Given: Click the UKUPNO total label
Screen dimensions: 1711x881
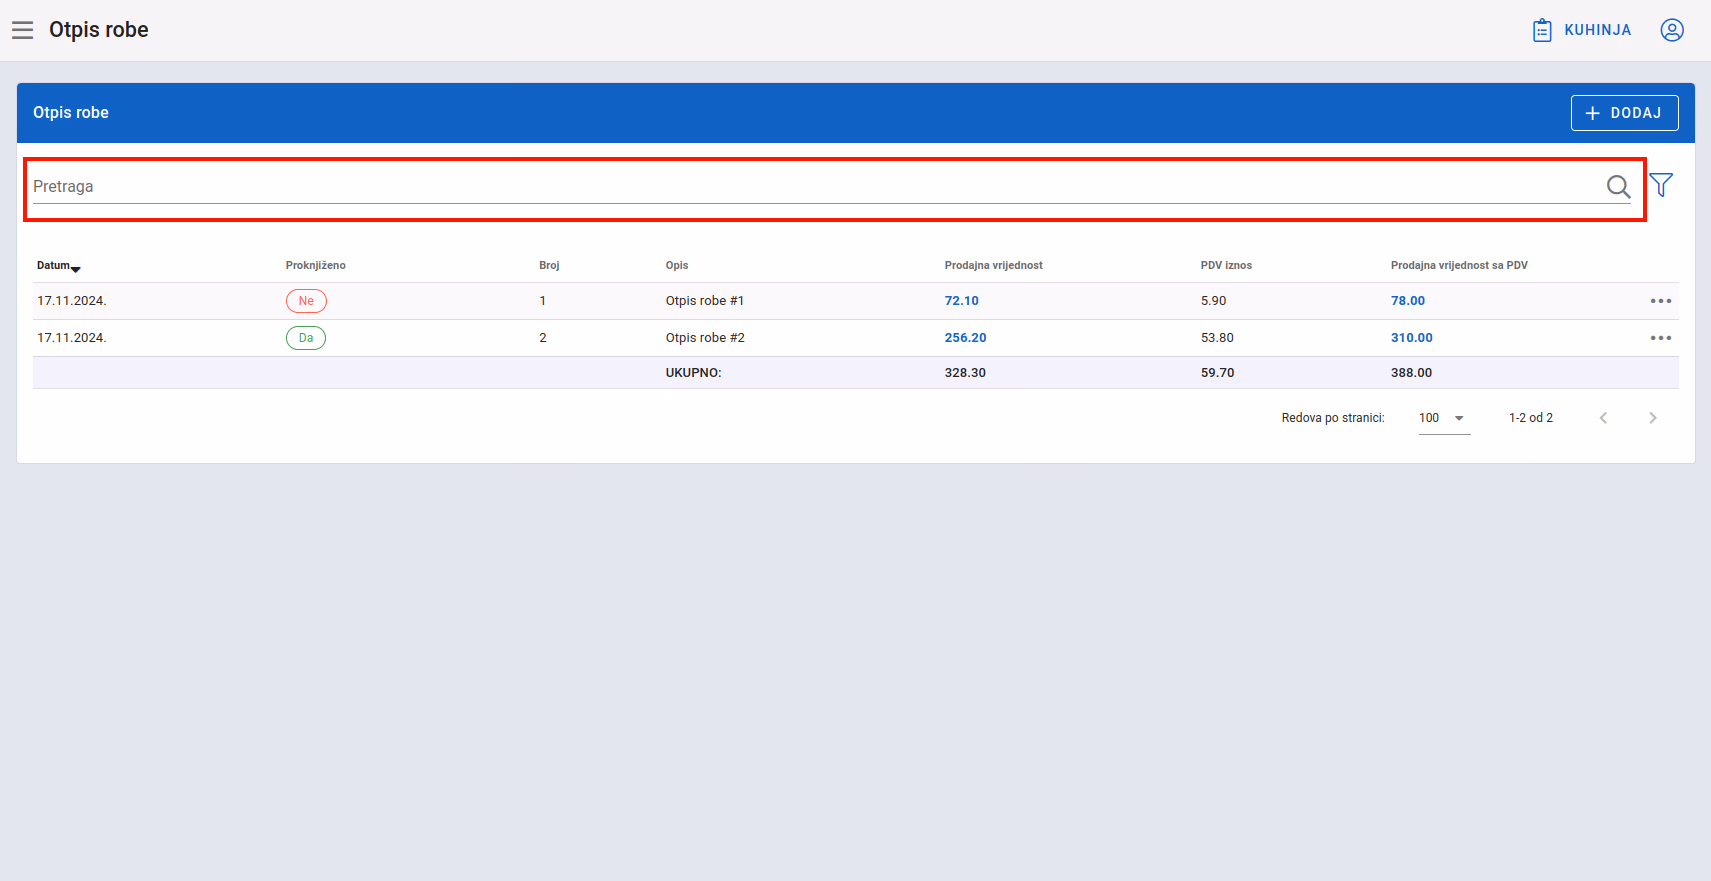Looking at the screenshot, I should tap(694, 373).
